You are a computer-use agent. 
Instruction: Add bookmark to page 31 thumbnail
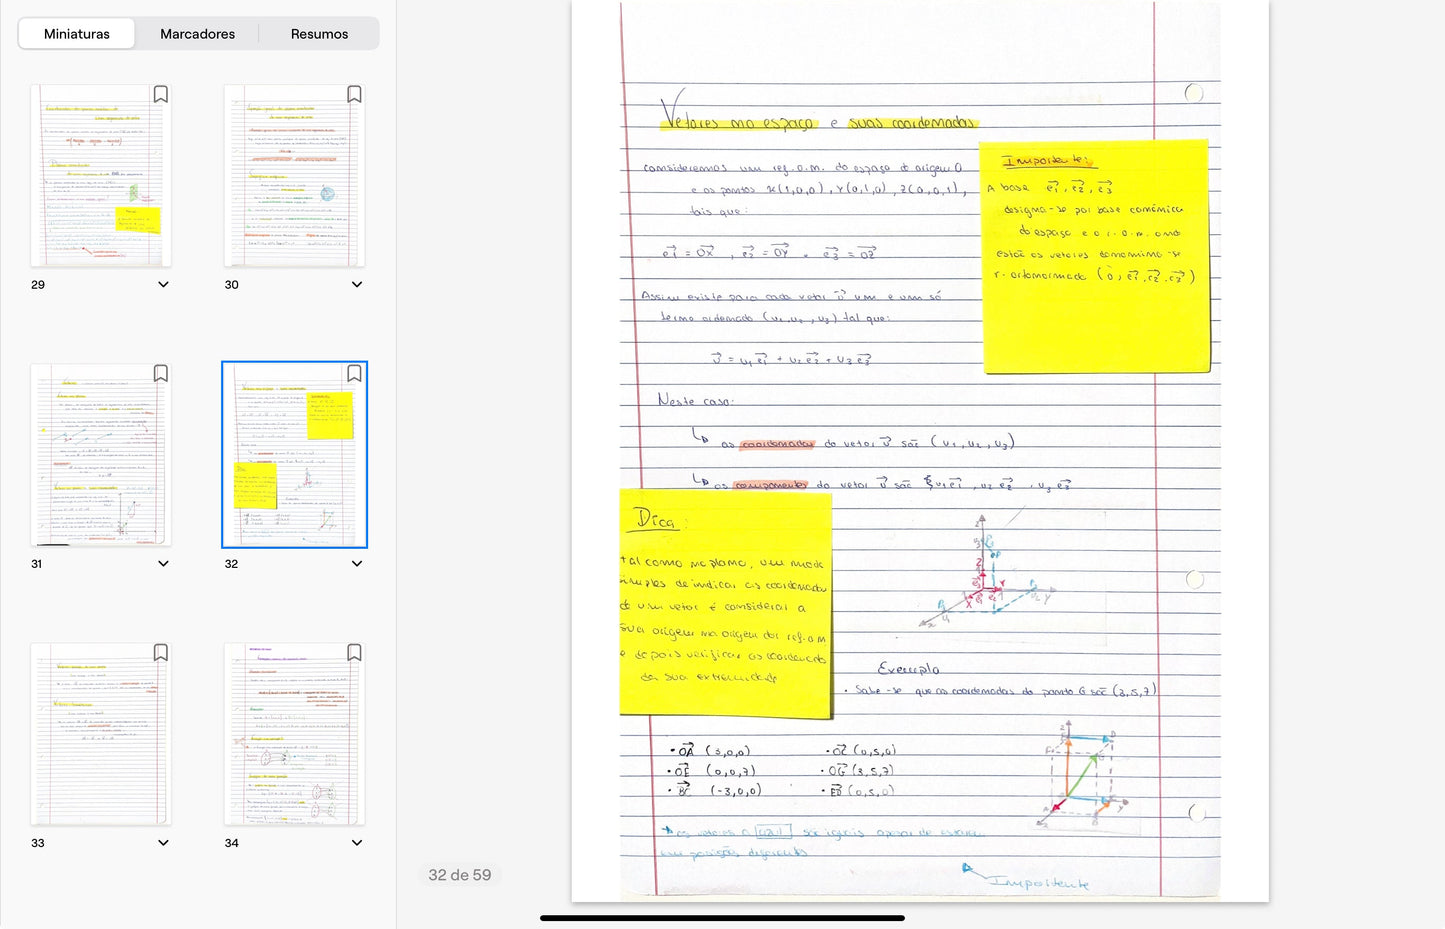160,373
